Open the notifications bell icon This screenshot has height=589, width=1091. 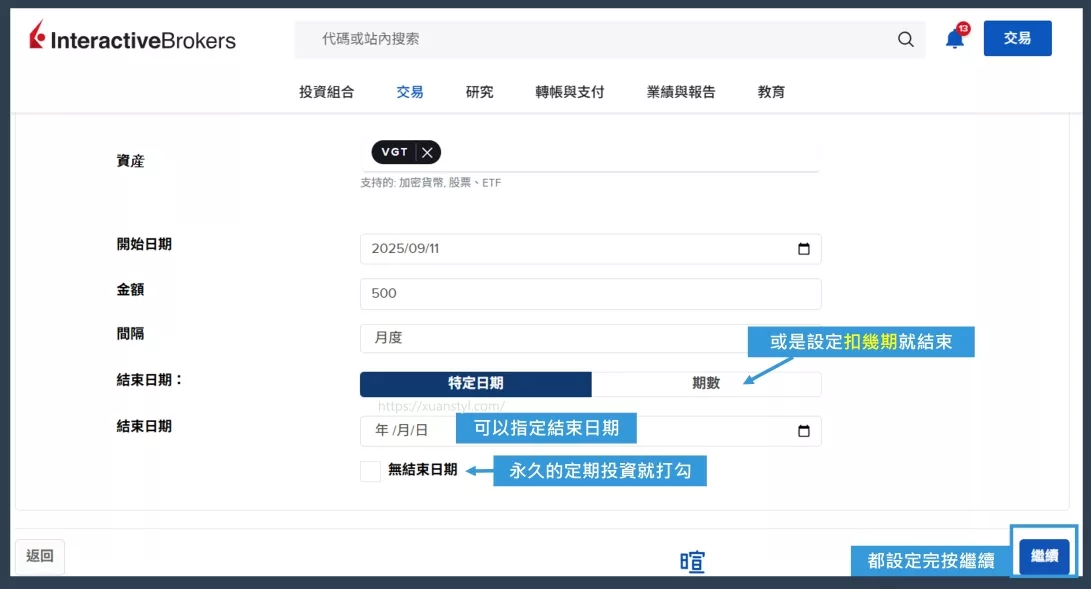click(954, 39)
